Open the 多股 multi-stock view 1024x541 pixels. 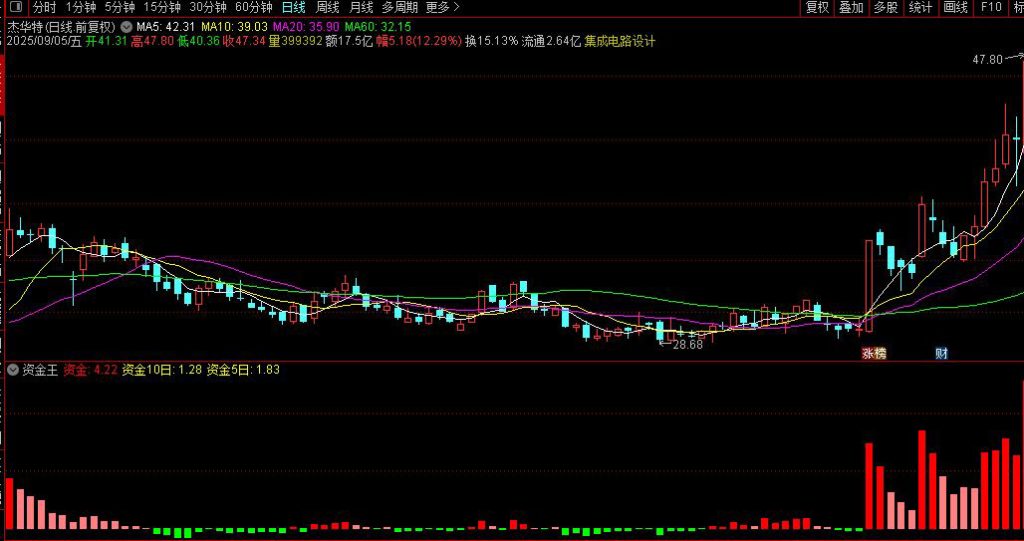pos(885,7)
